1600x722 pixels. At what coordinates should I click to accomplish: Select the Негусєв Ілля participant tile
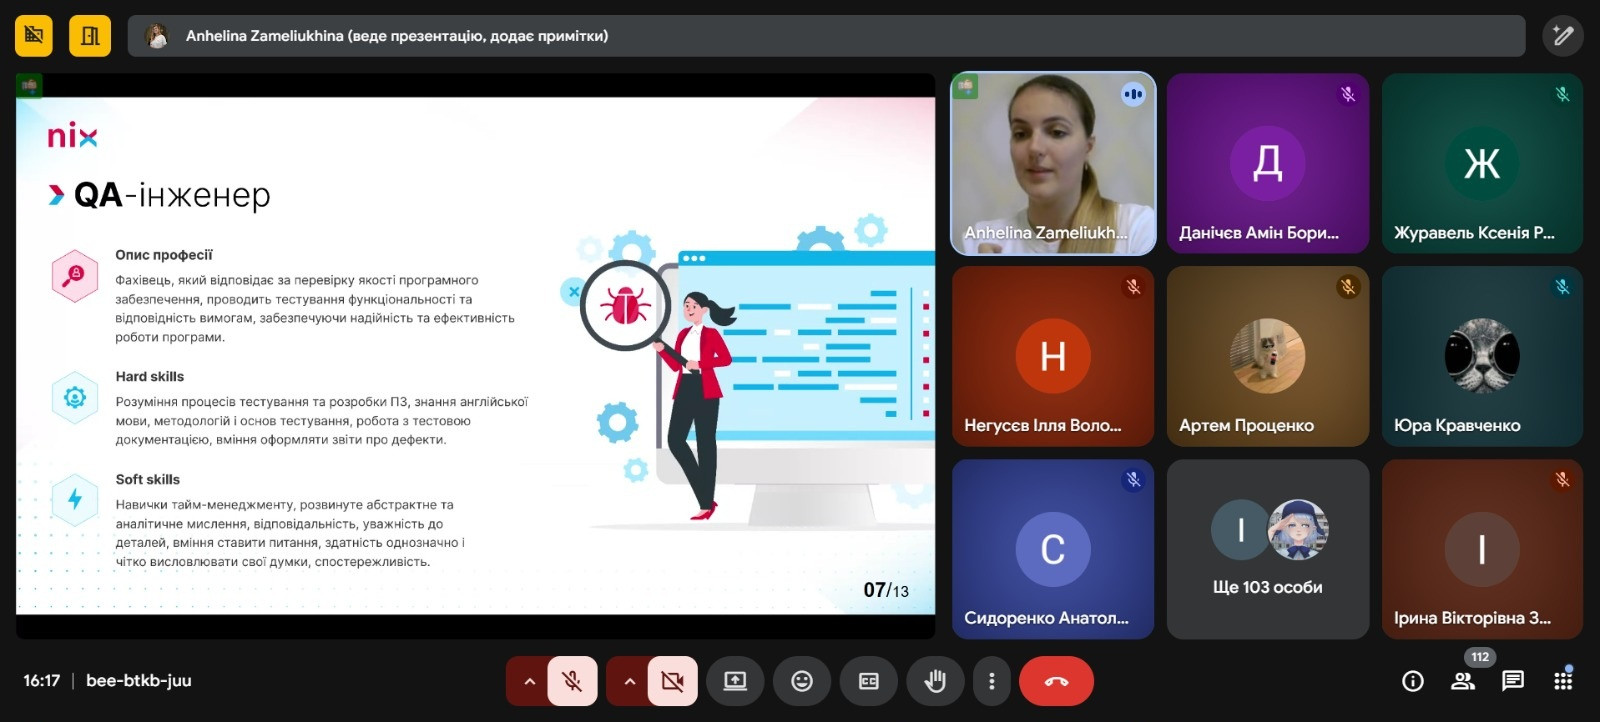point(1053,356)
